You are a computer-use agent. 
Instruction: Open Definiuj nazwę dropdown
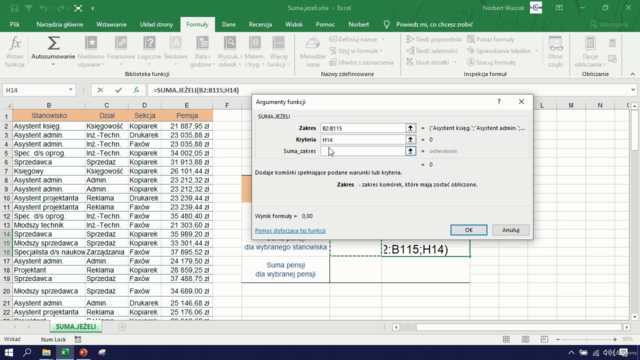pyautogui.click(x=357, y=40)
